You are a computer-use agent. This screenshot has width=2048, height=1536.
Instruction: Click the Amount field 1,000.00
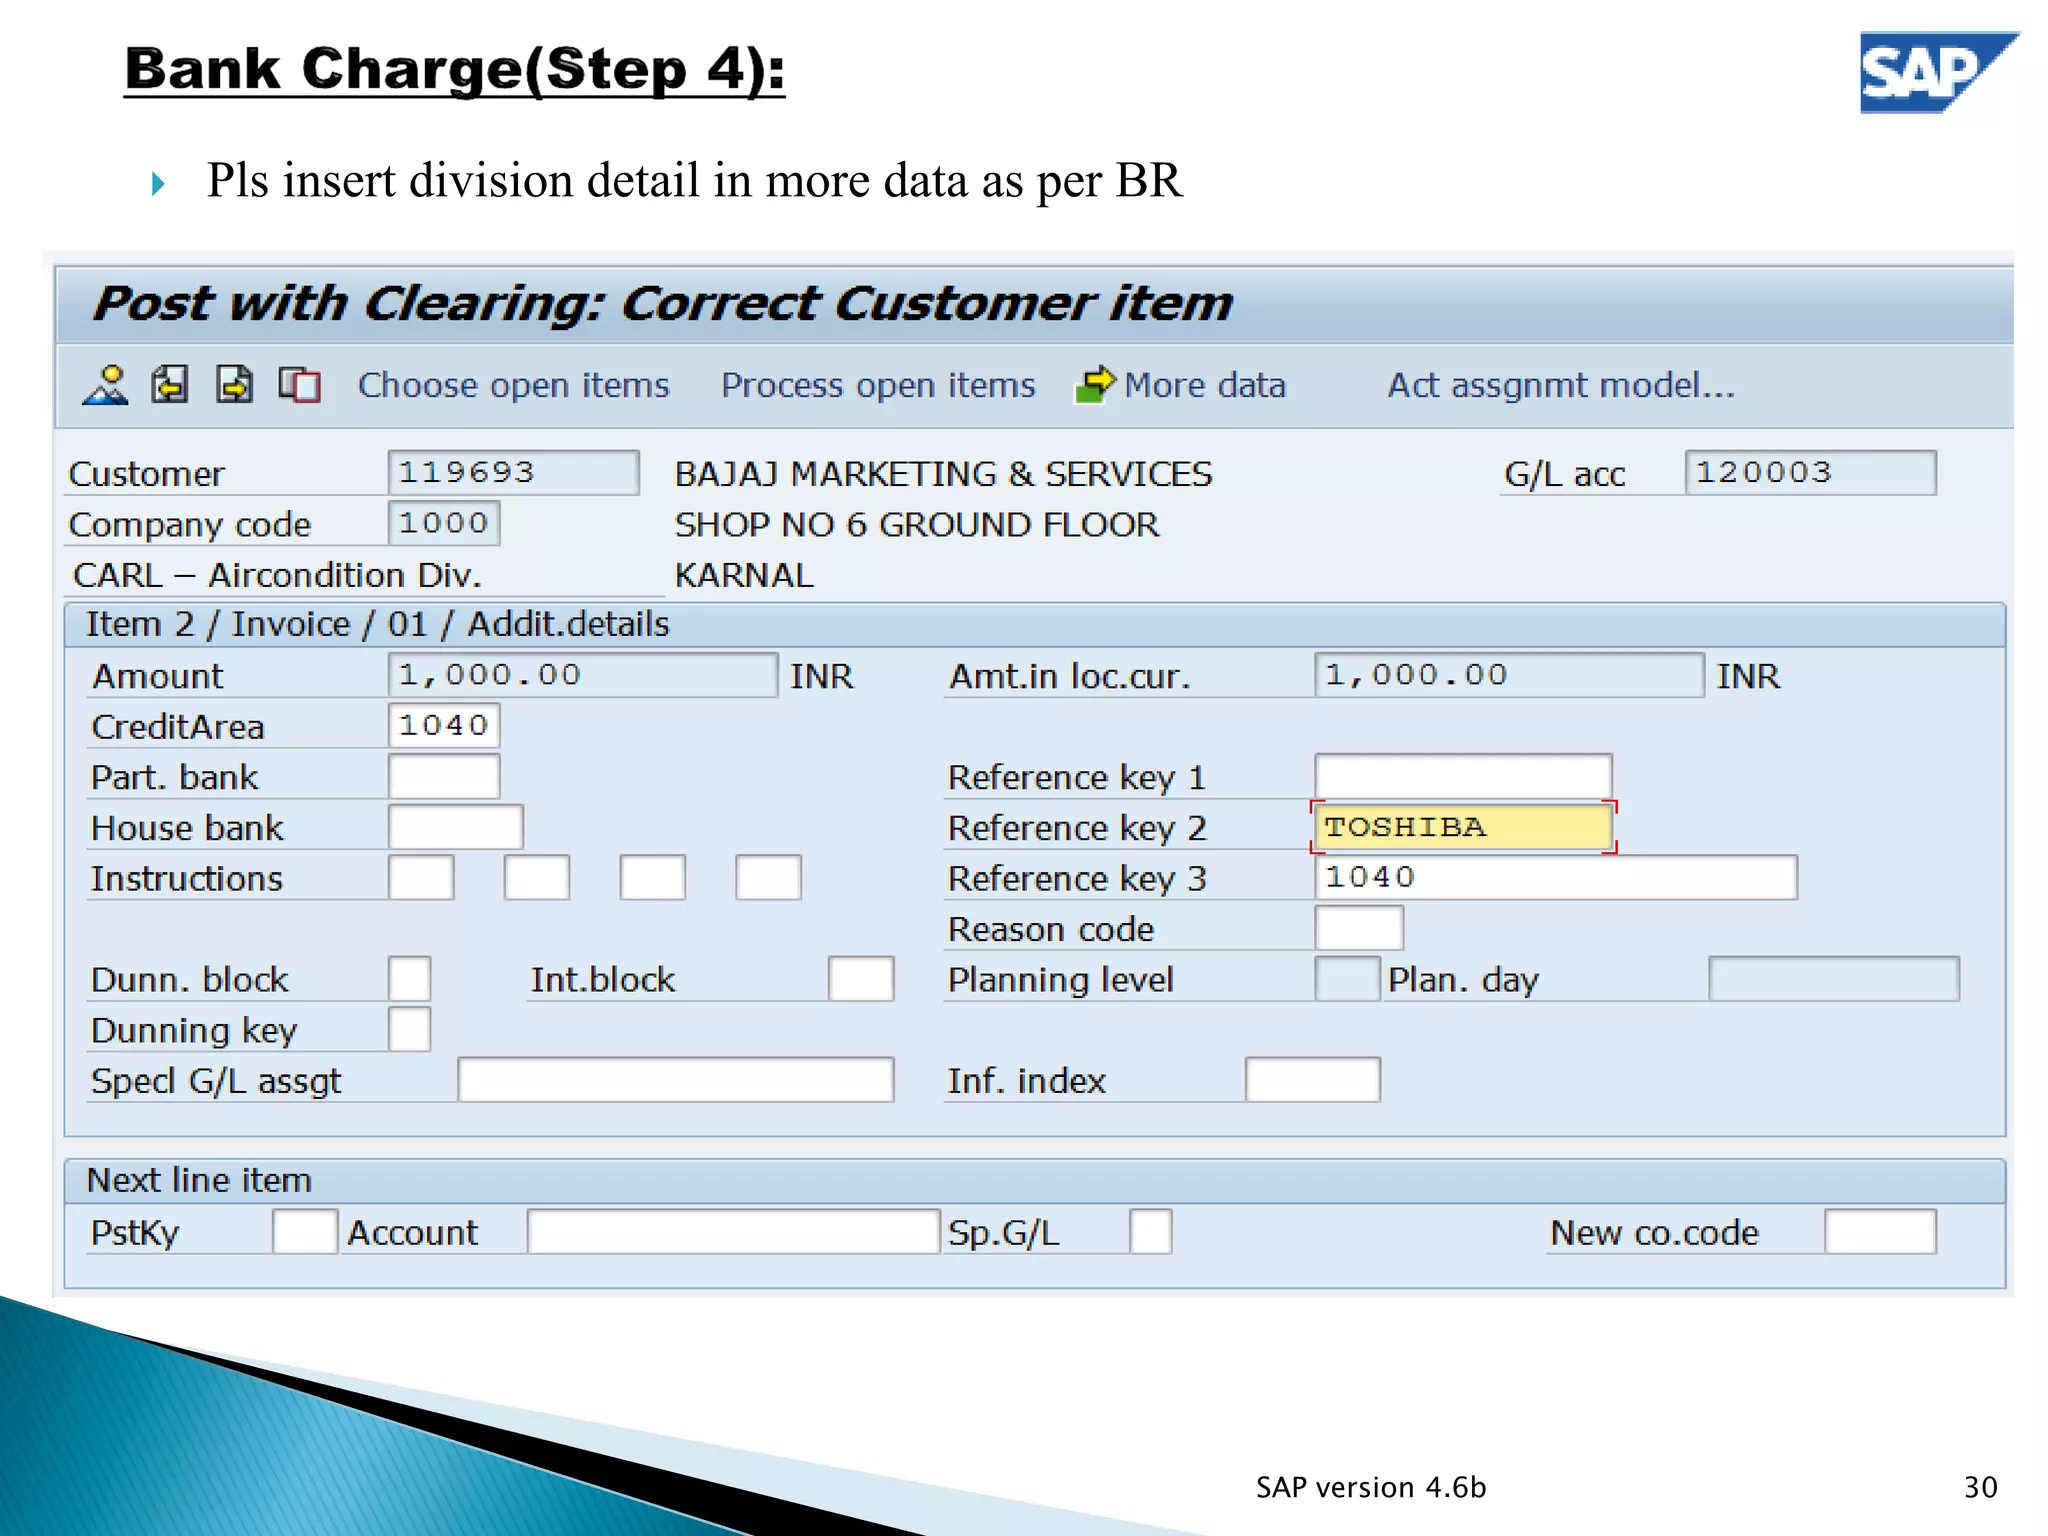pos(582,675)
